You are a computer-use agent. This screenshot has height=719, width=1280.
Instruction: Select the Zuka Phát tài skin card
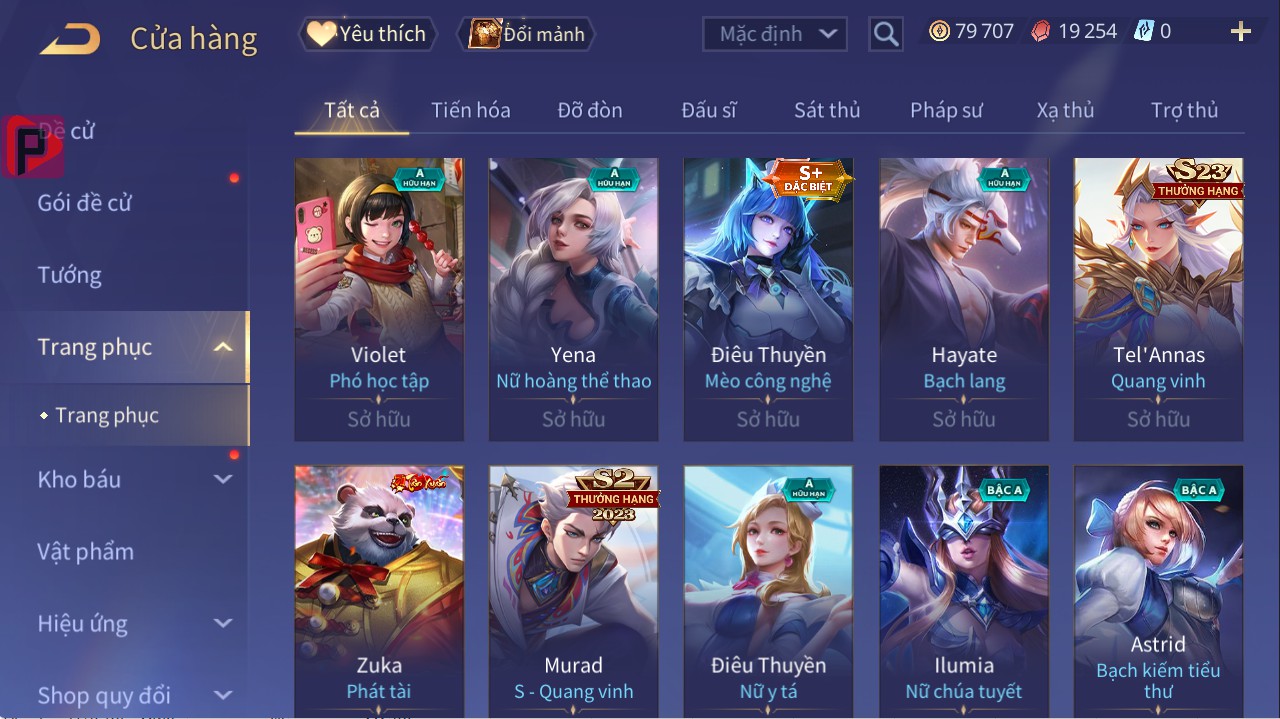coord(379,590)
